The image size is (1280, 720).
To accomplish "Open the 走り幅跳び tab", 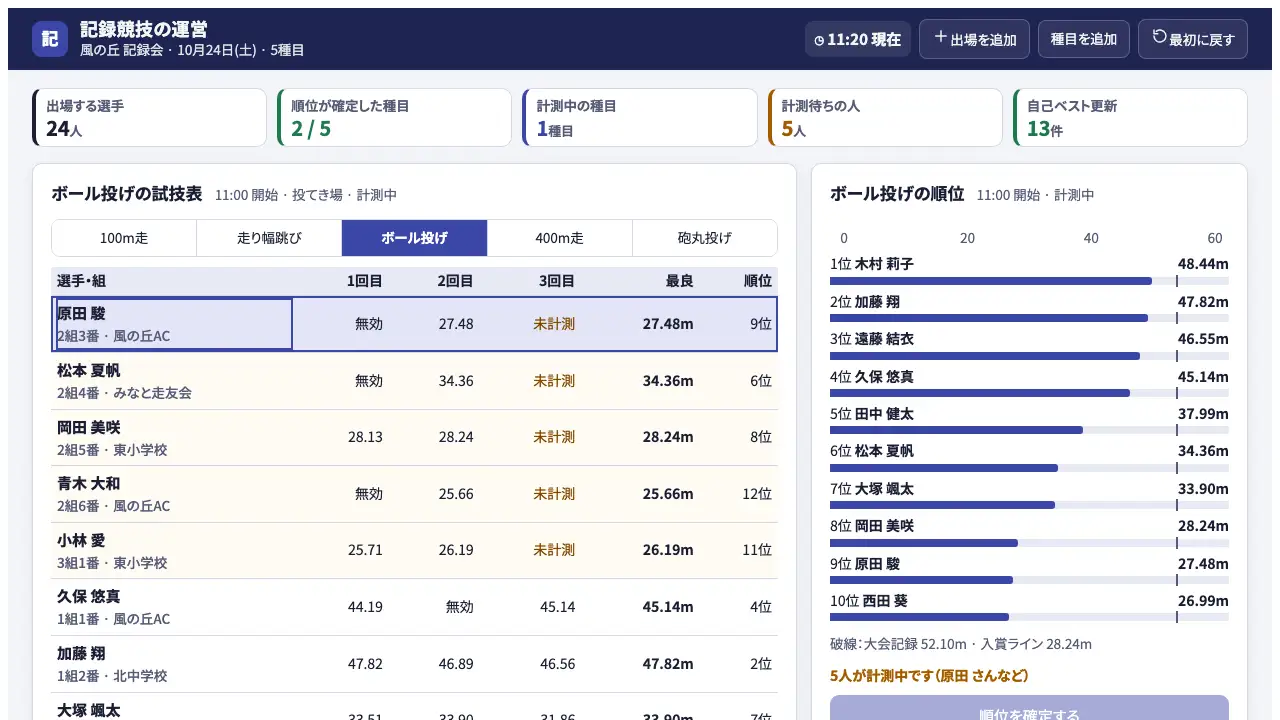I will tap(269, 238).
